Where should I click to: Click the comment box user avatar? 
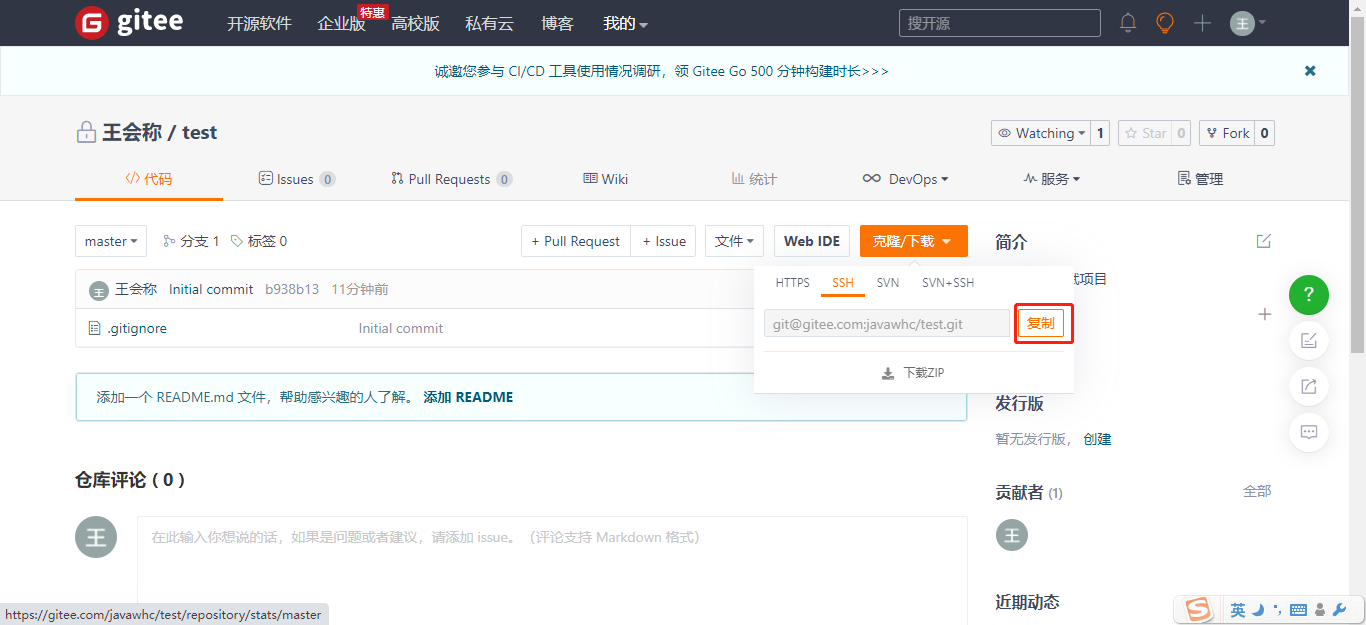click(x=96, y=537)
